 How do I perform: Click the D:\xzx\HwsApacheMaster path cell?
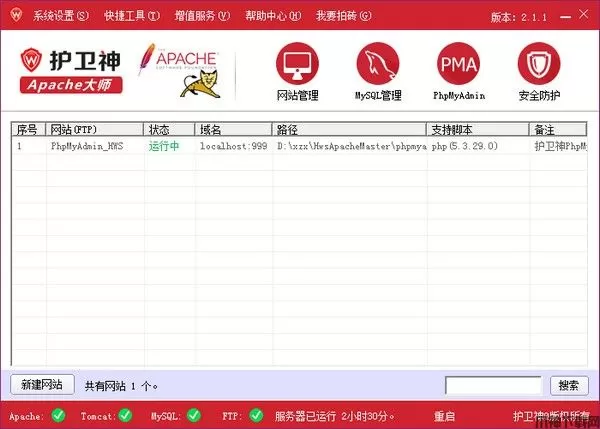[352, 146]
